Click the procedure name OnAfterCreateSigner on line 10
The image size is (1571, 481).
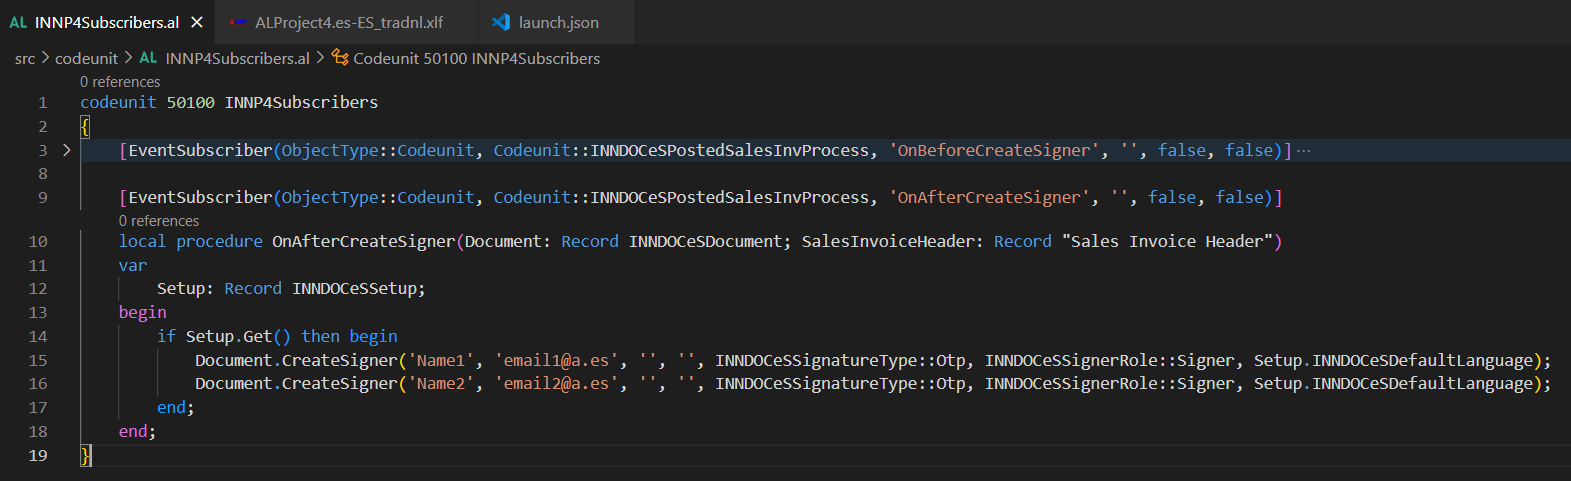(x=363, y=242)
